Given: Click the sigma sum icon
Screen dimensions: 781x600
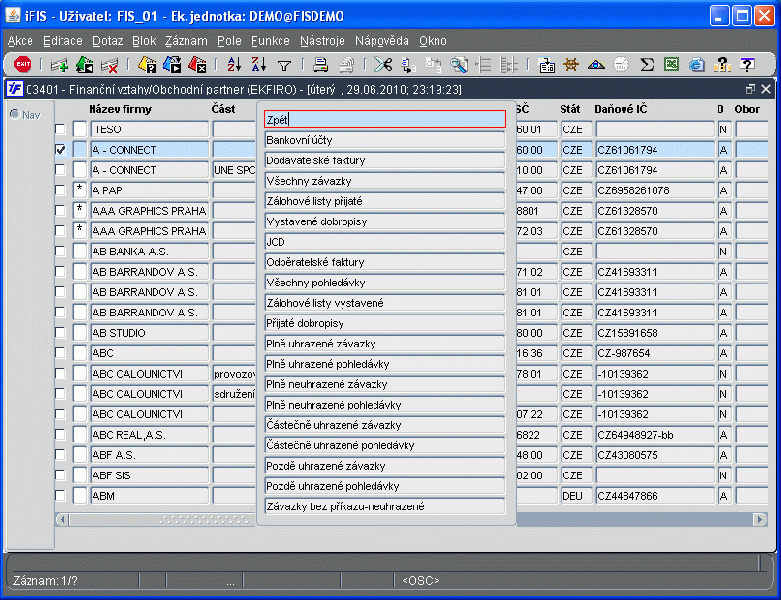Looking at the screenshot, I should [647, 65].
